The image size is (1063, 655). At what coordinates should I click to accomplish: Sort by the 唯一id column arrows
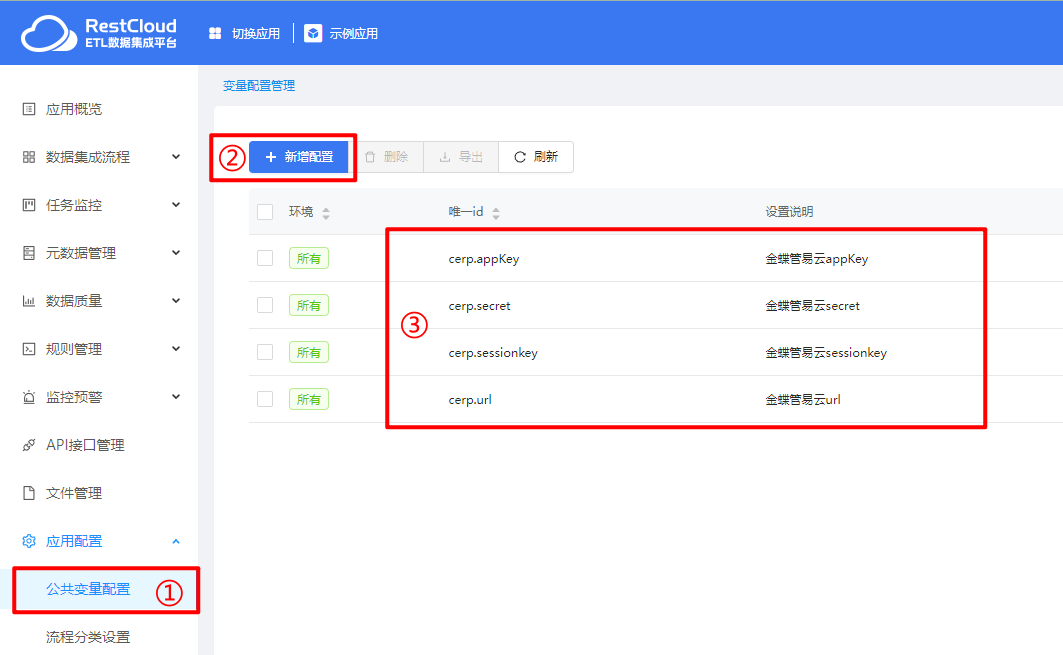click(496, 213)
